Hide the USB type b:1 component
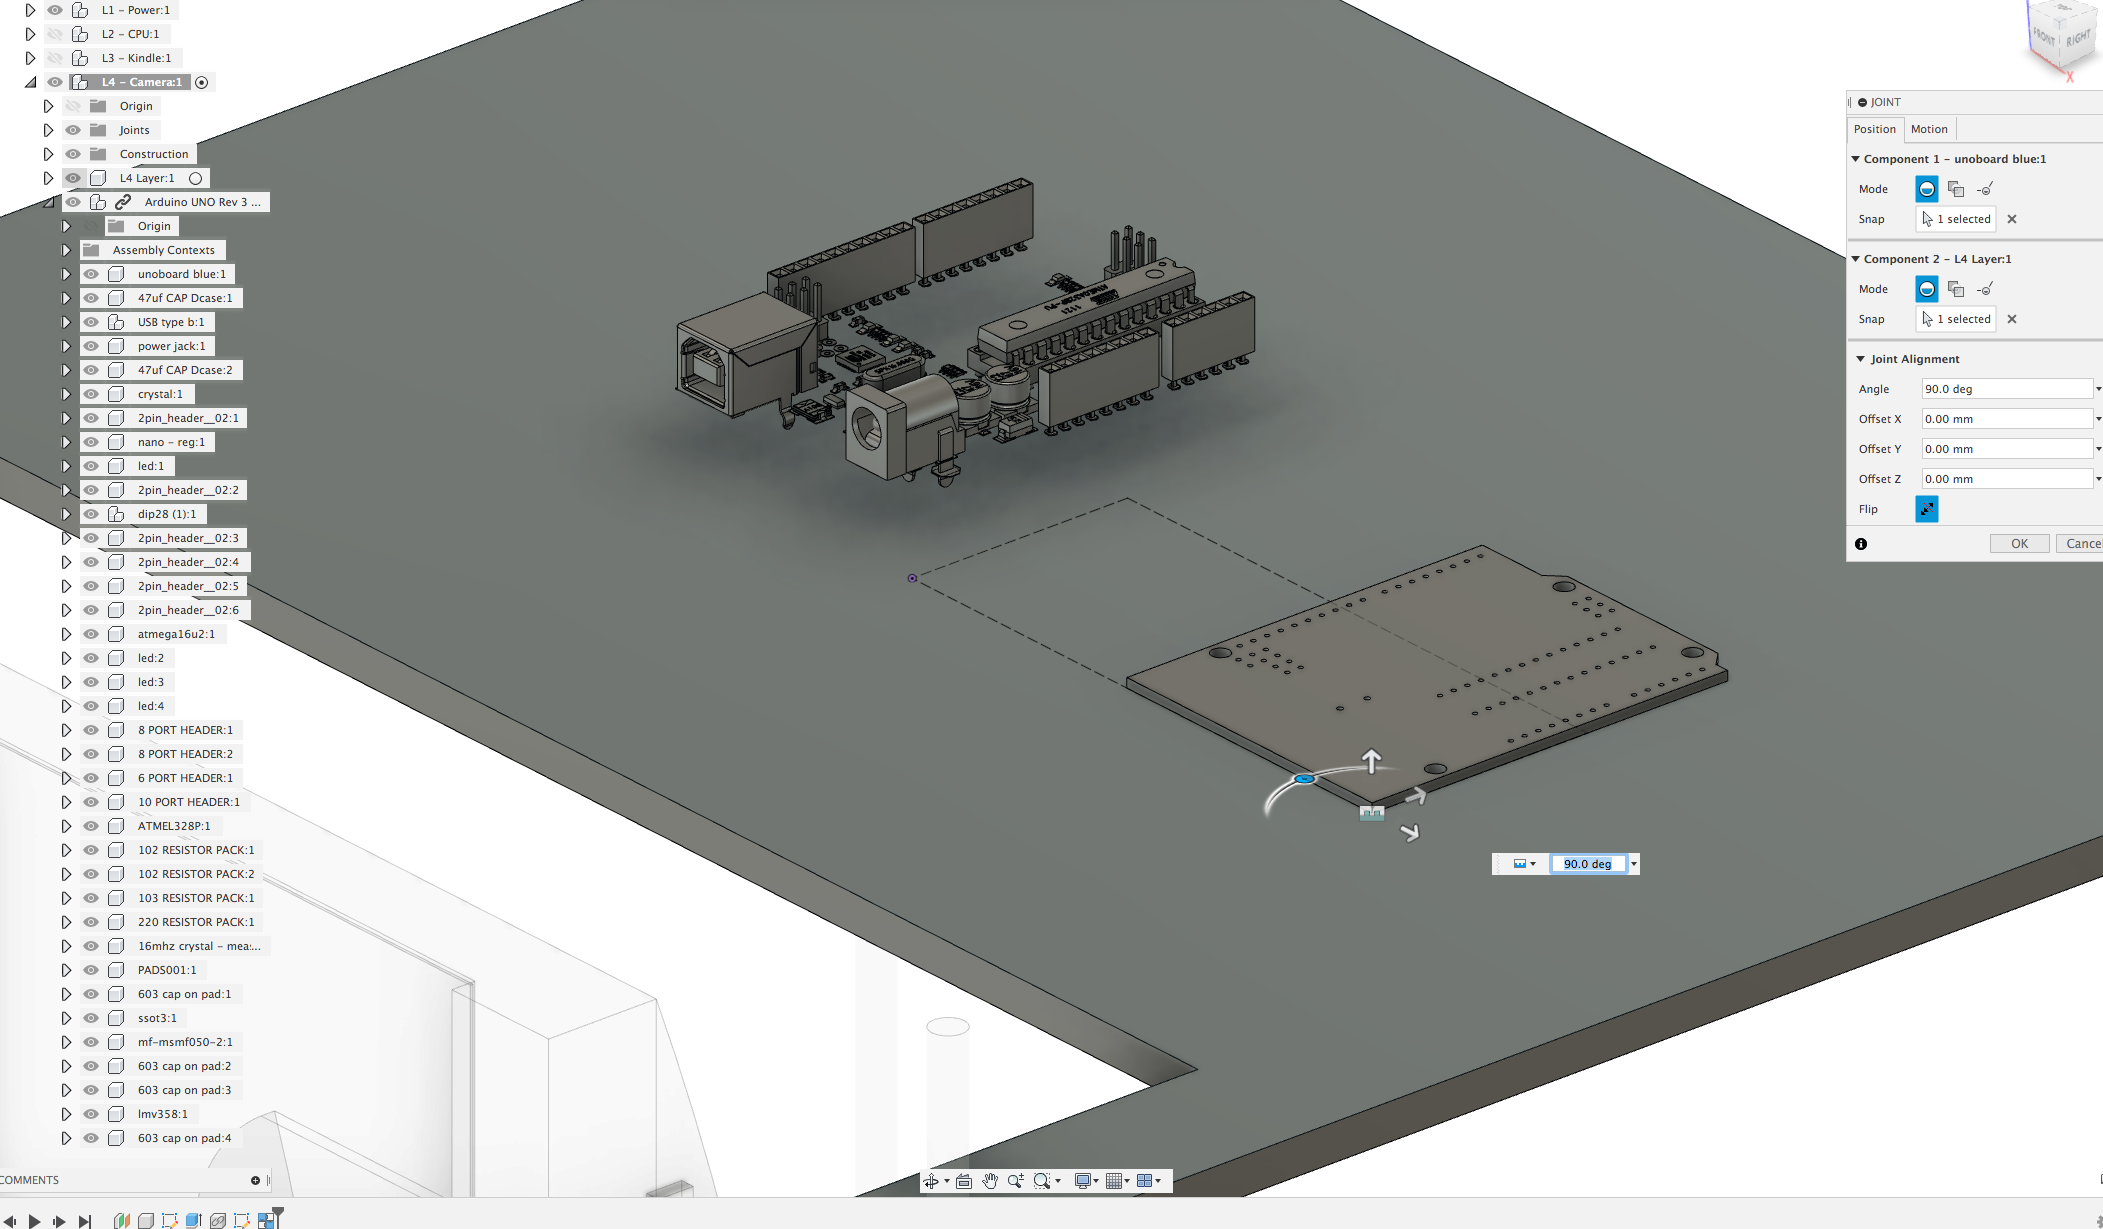This screenshot has width=2103, height=1229. [x=91, y=322]
